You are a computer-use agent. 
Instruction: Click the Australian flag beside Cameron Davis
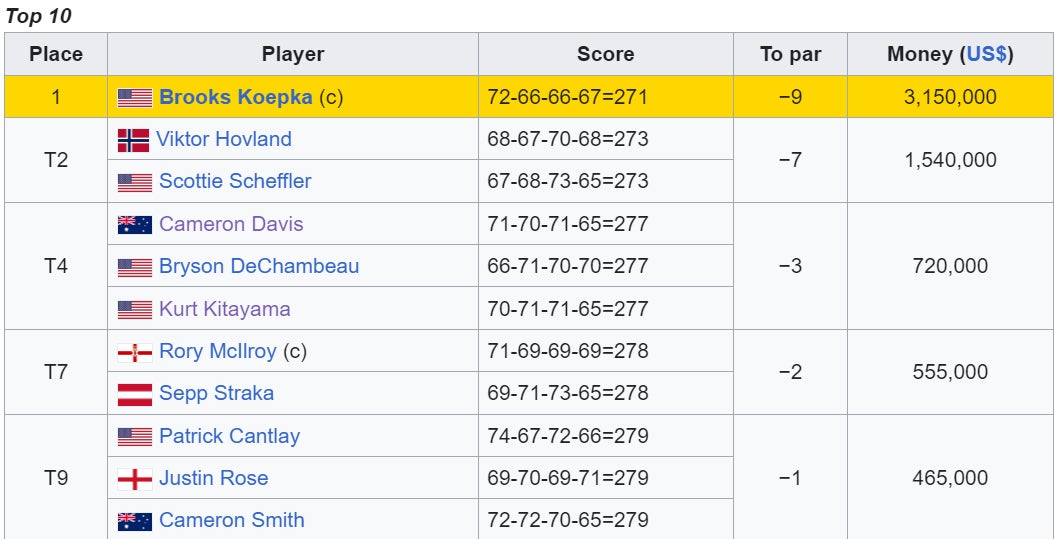tap(135, 225)
